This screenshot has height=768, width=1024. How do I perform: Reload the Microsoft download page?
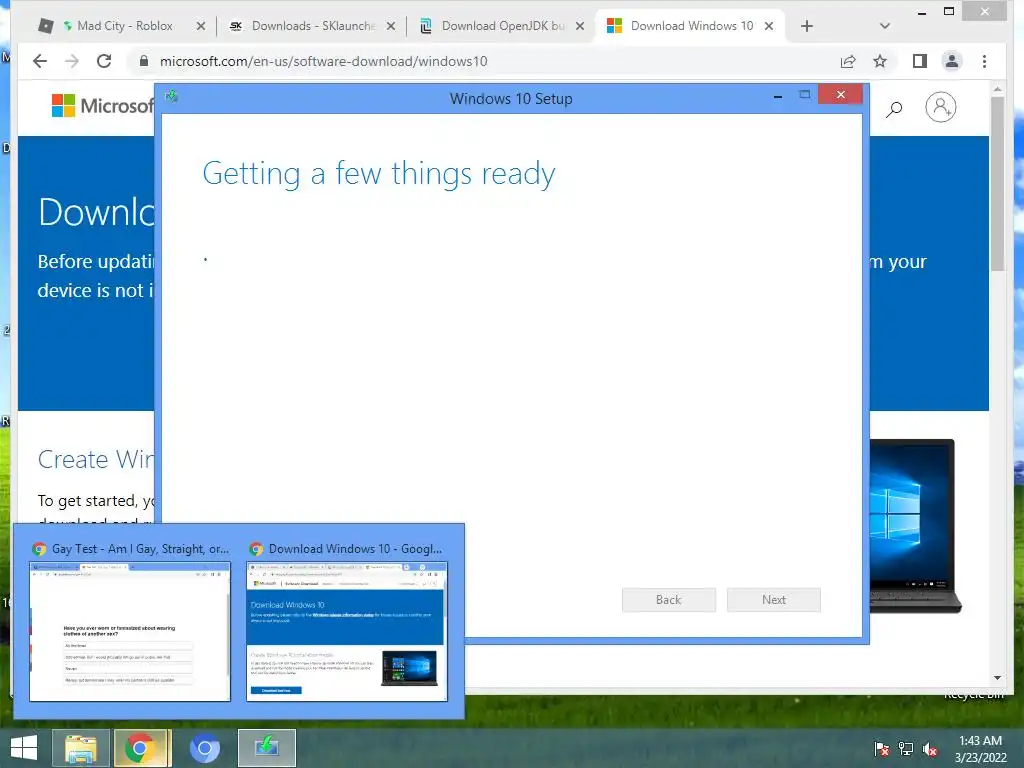104,61
